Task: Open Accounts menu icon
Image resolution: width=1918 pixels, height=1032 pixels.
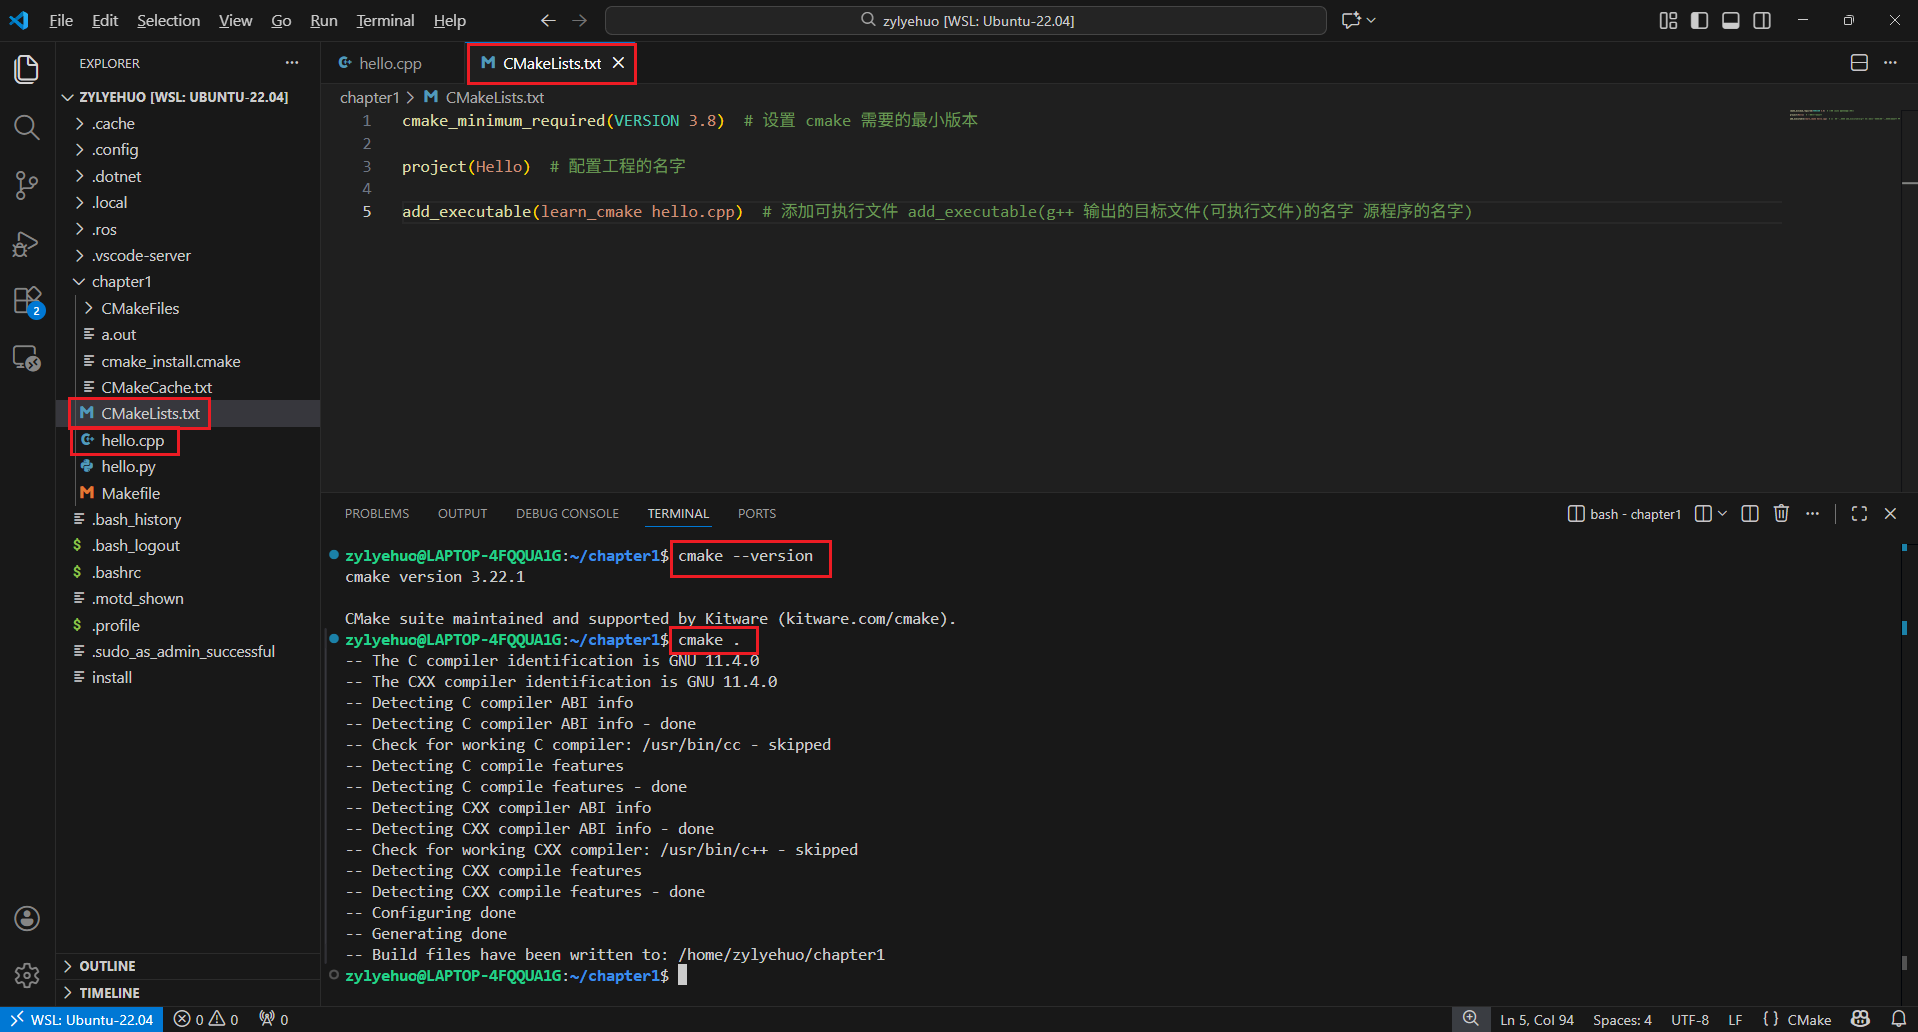Action: tap(27, 918)
